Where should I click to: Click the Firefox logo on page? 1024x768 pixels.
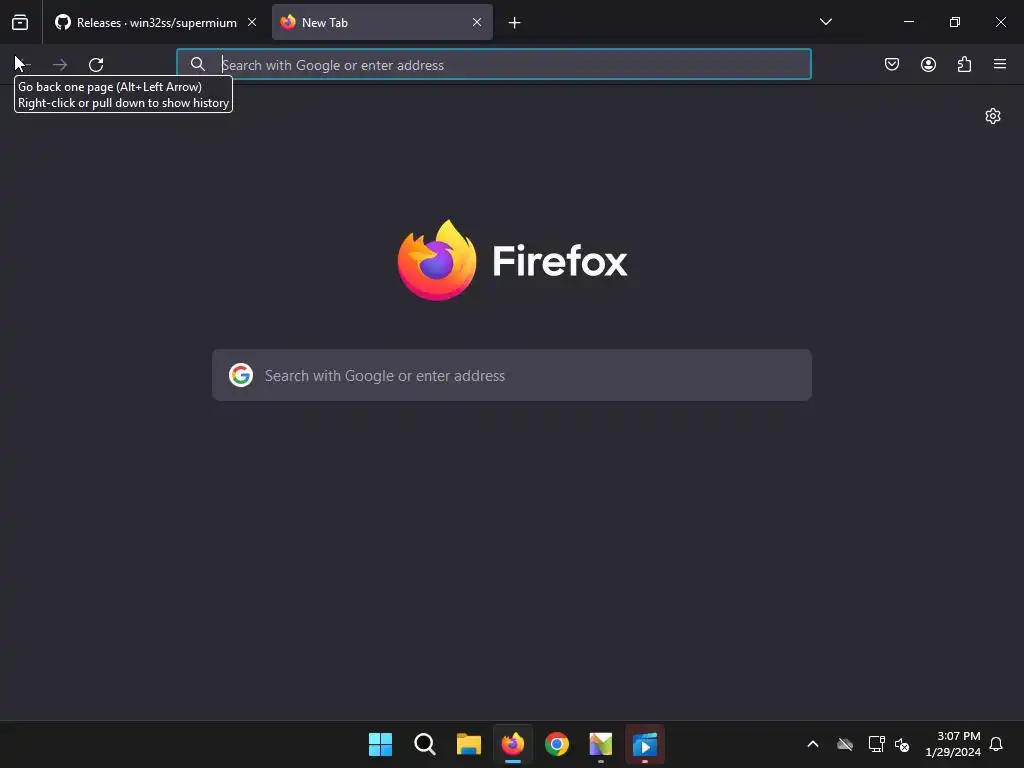point(437,260)
